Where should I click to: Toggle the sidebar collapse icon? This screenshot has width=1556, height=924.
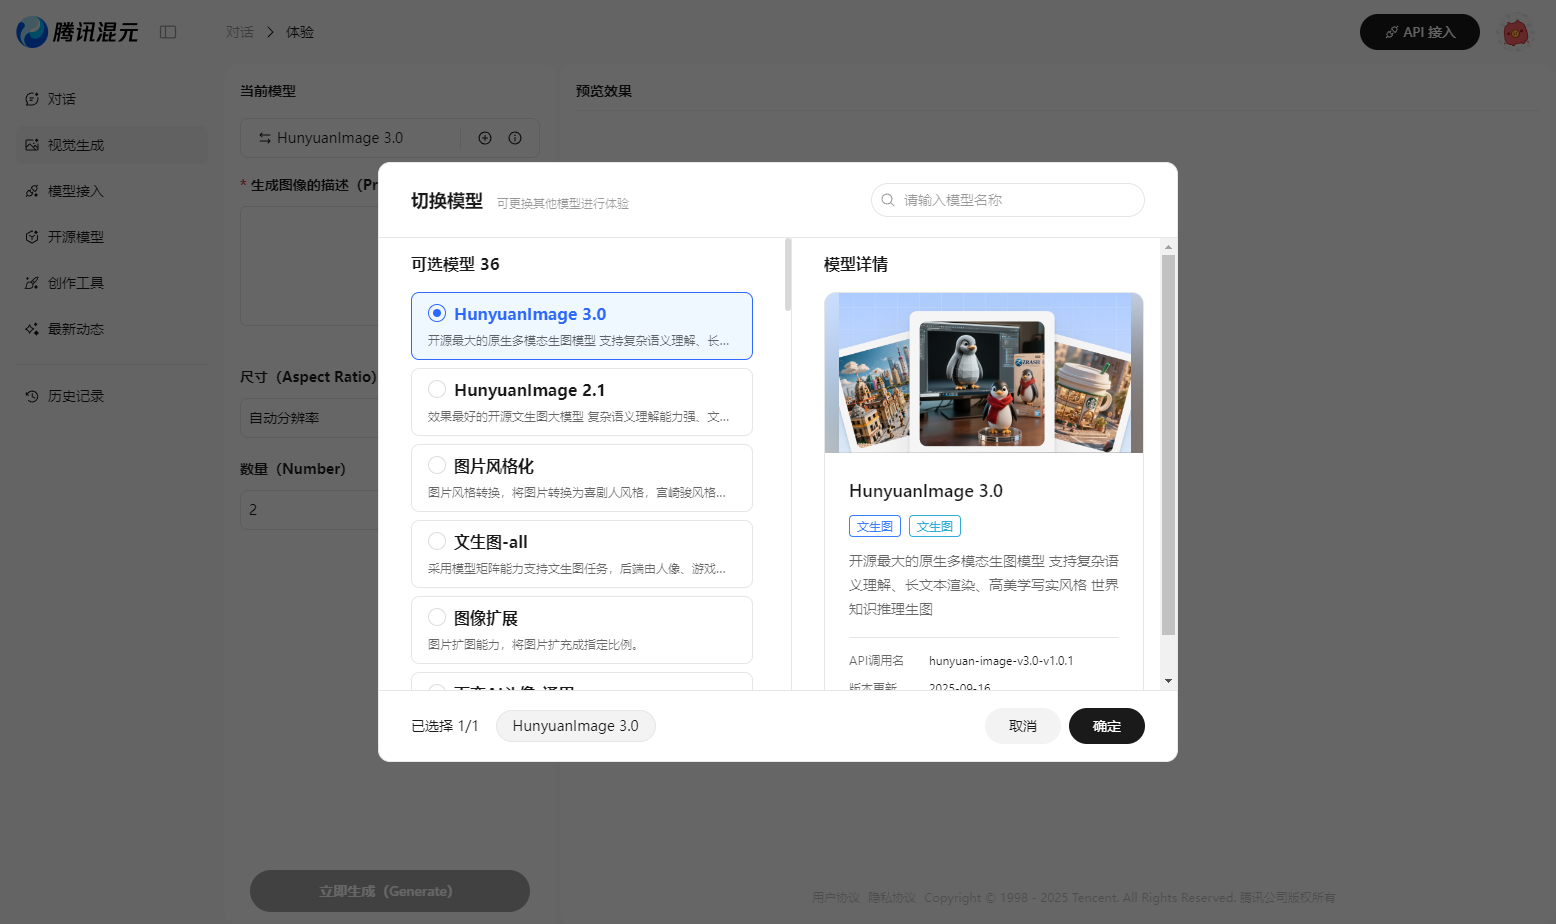point(168,32)
